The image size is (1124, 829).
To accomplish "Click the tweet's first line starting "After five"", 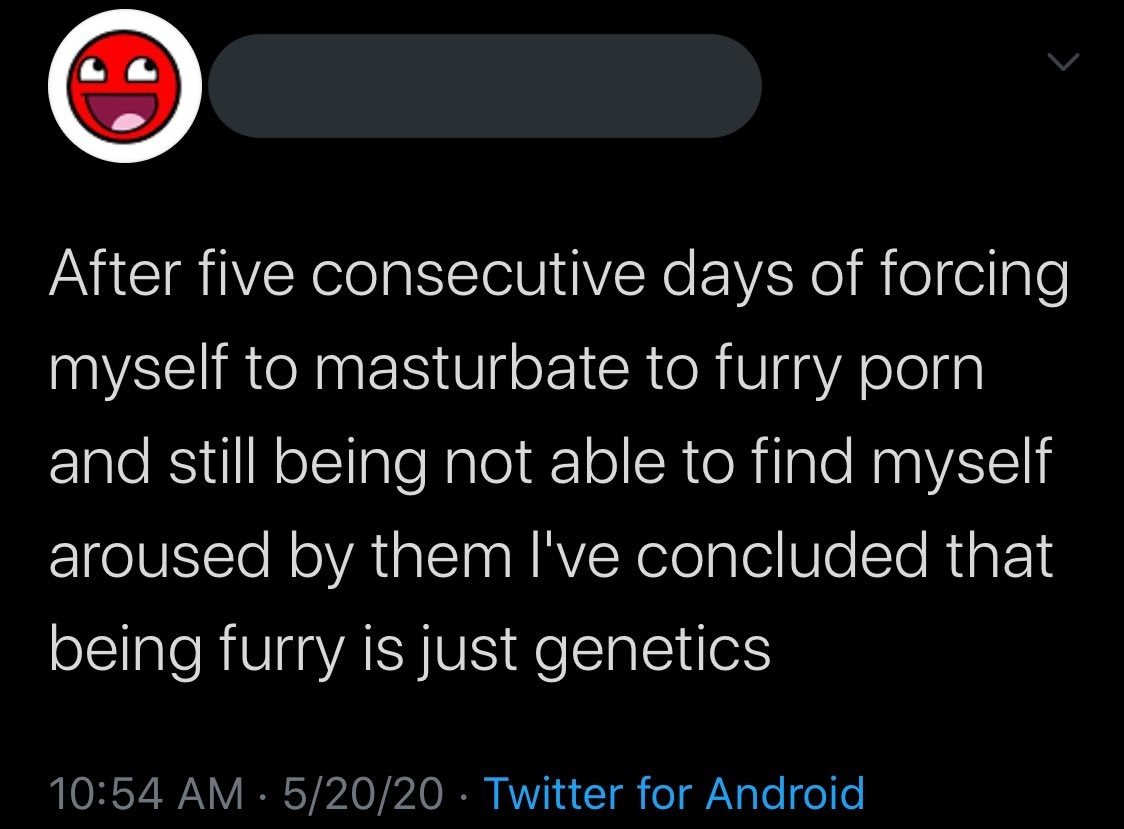I will click(558, 276).
